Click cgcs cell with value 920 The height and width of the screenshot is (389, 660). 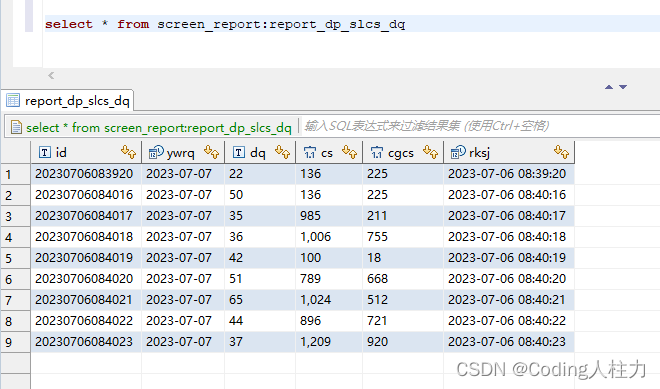[403, 342]
